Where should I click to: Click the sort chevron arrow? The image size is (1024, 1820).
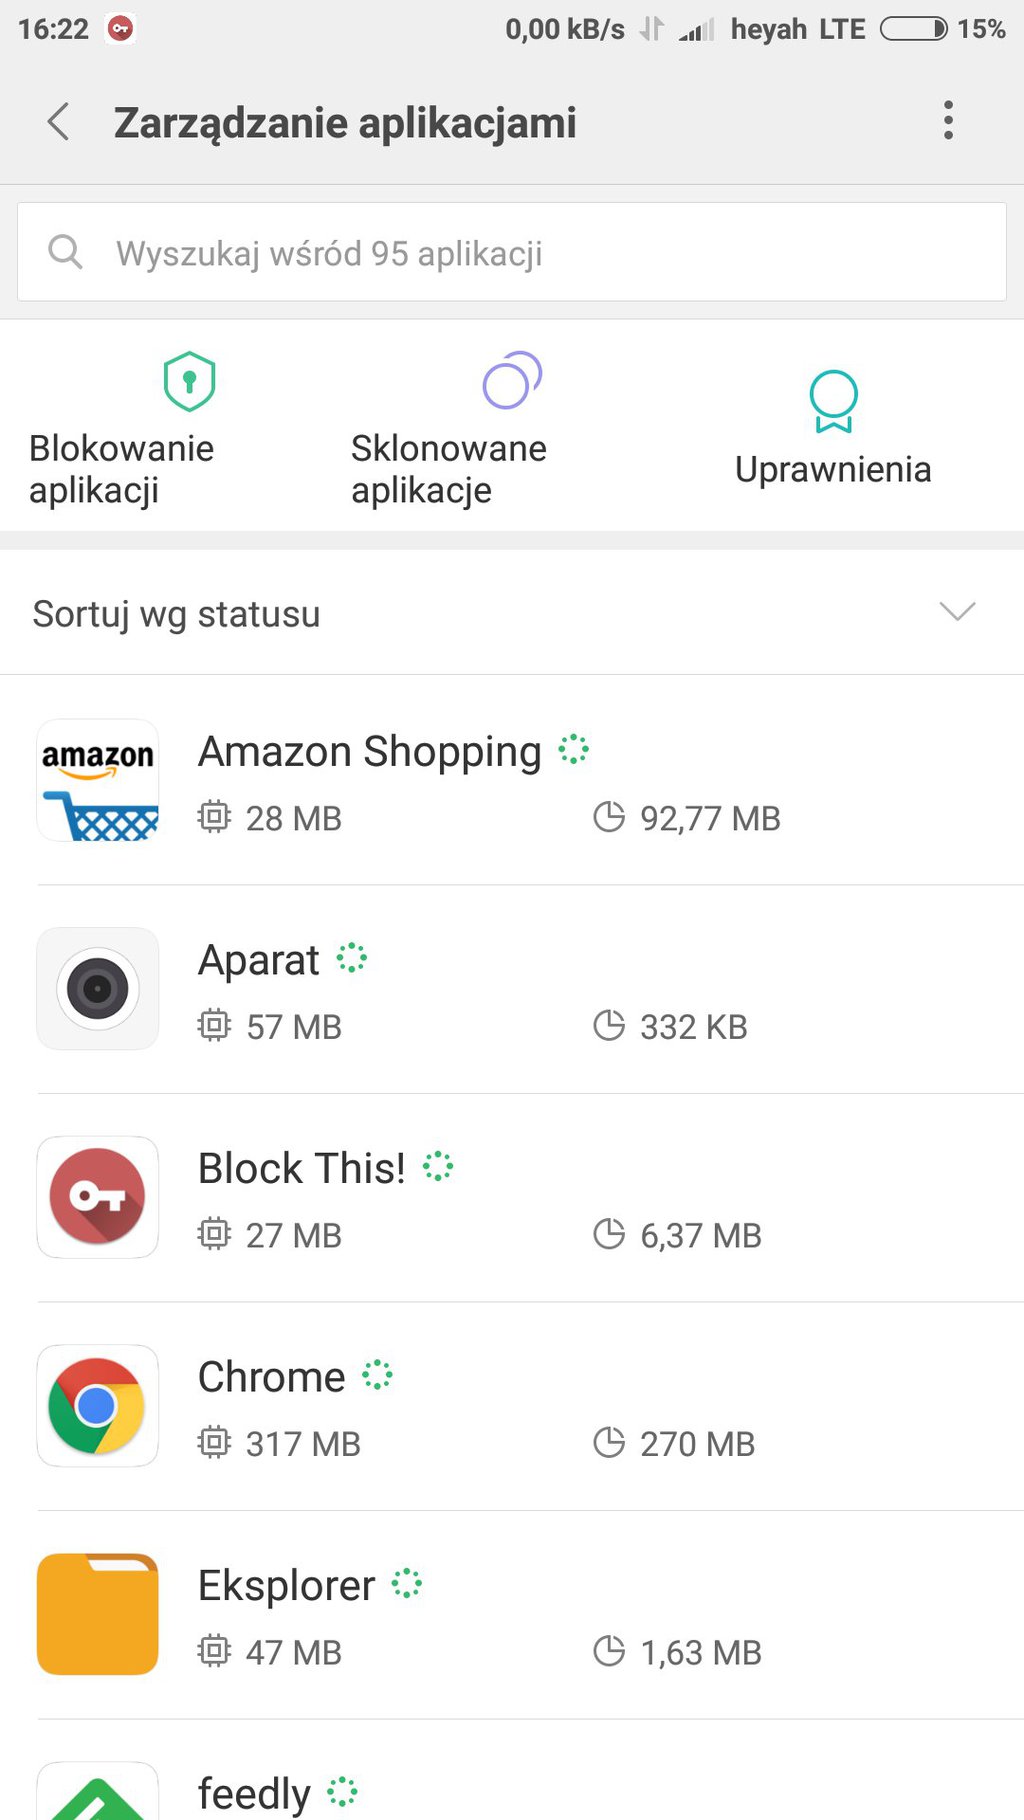(957, 612)
